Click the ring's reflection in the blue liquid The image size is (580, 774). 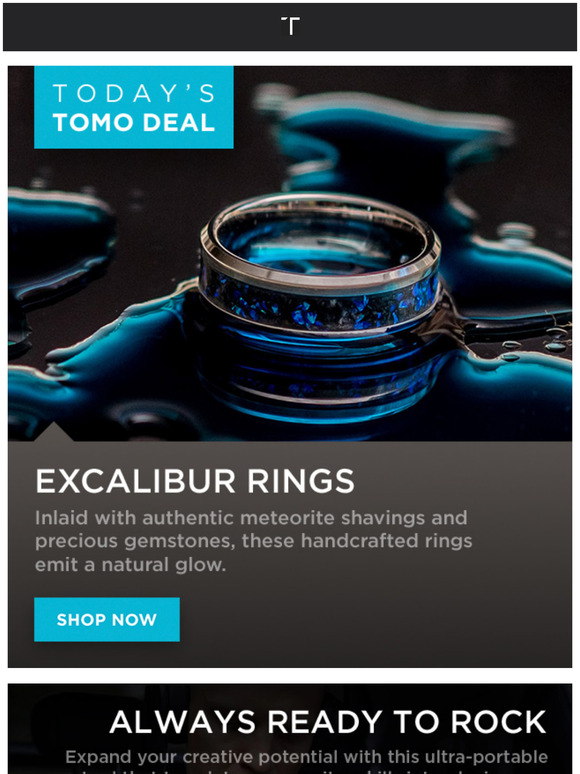tap(321, 380)
